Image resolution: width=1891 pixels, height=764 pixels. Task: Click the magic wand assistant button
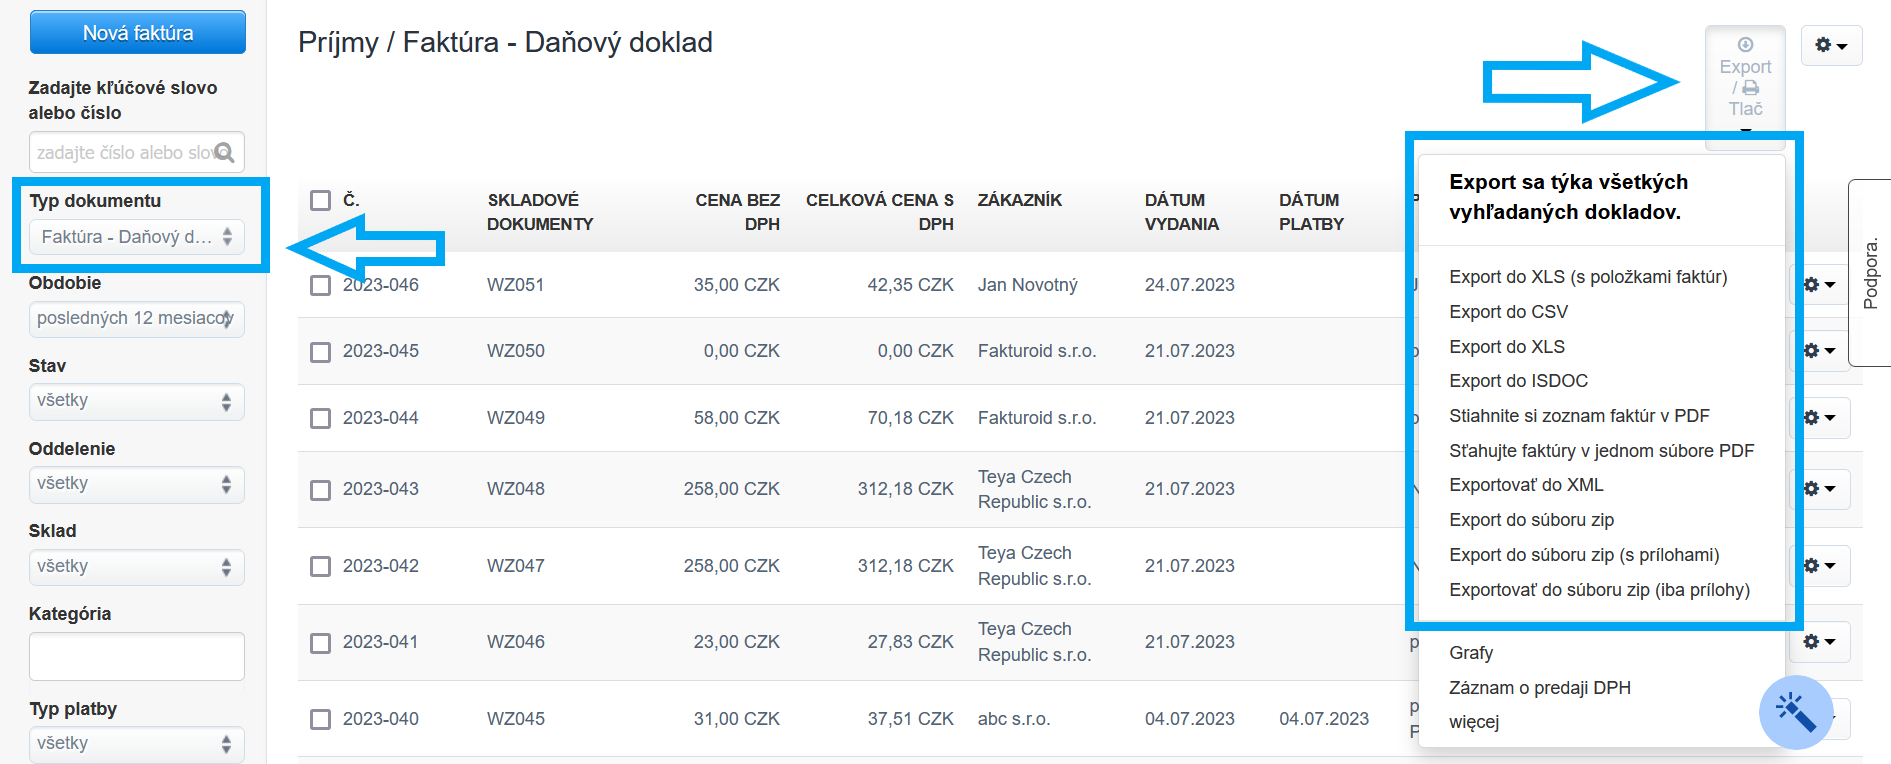[x=1795, y=713]
